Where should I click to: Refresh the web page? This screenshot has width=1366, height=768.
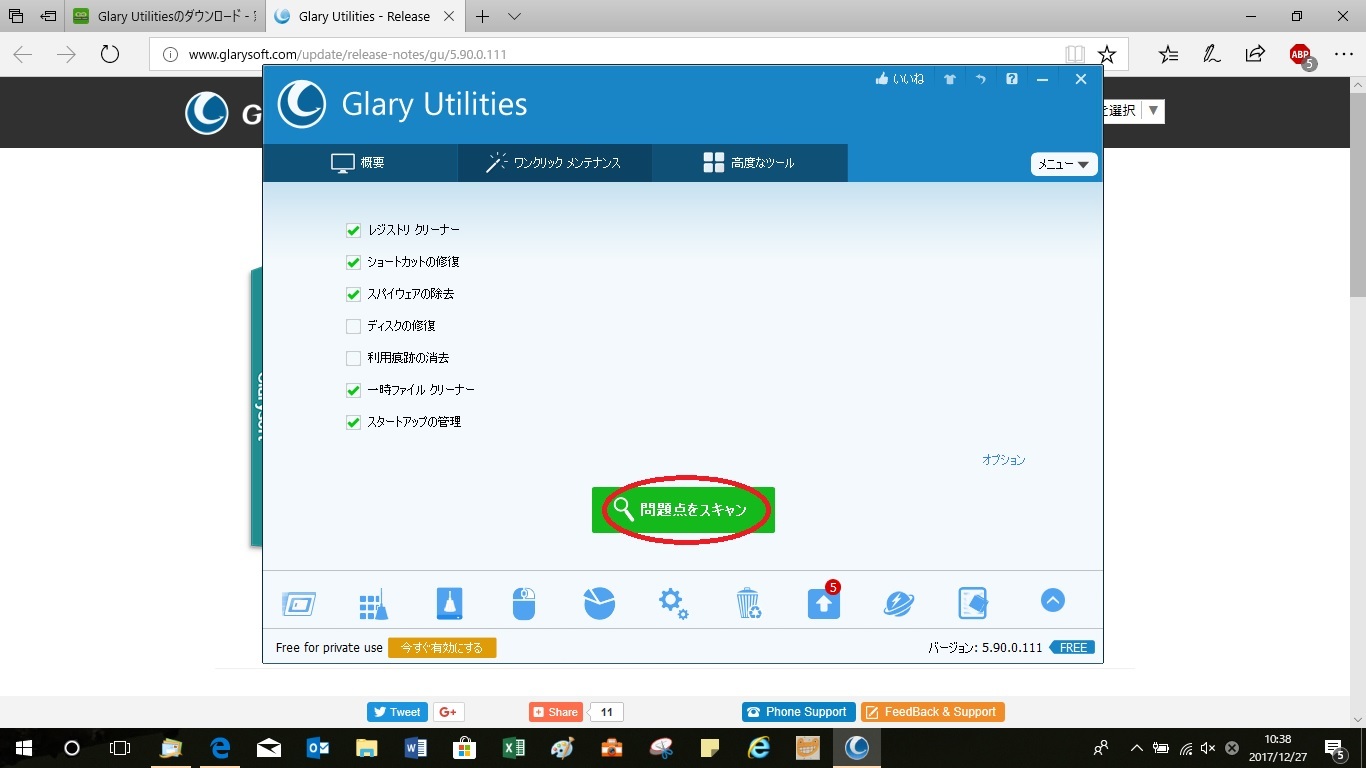tap(110, 54)
